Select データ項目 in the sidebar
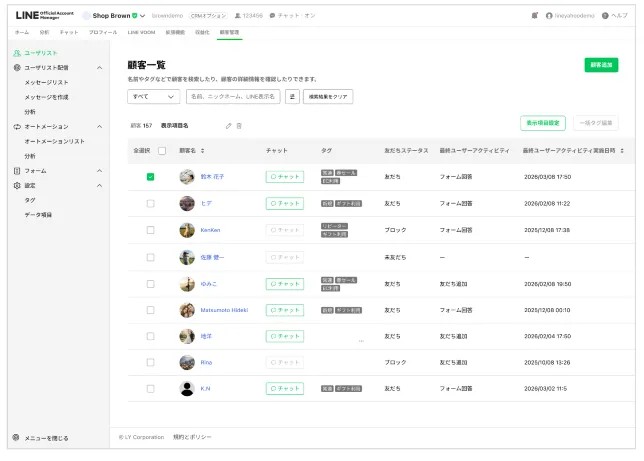644x461 pixels. point(38,214)
